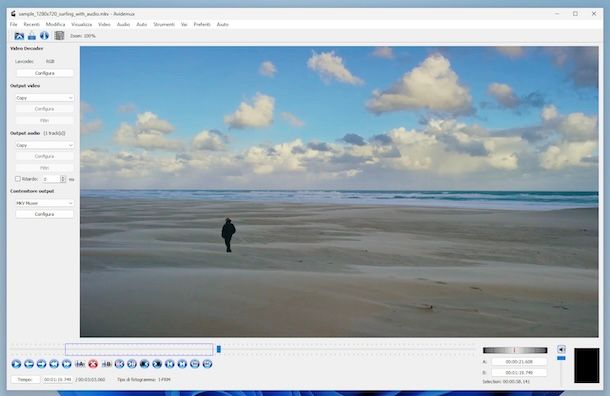Open the Visualizza menu
610x396 pixels.
click(81, 24)
